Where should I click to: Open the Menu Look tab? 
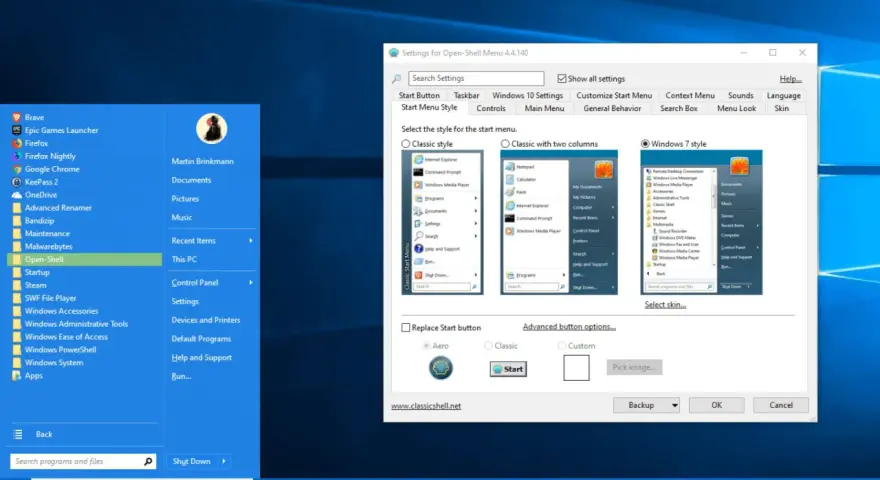(736, 108)
